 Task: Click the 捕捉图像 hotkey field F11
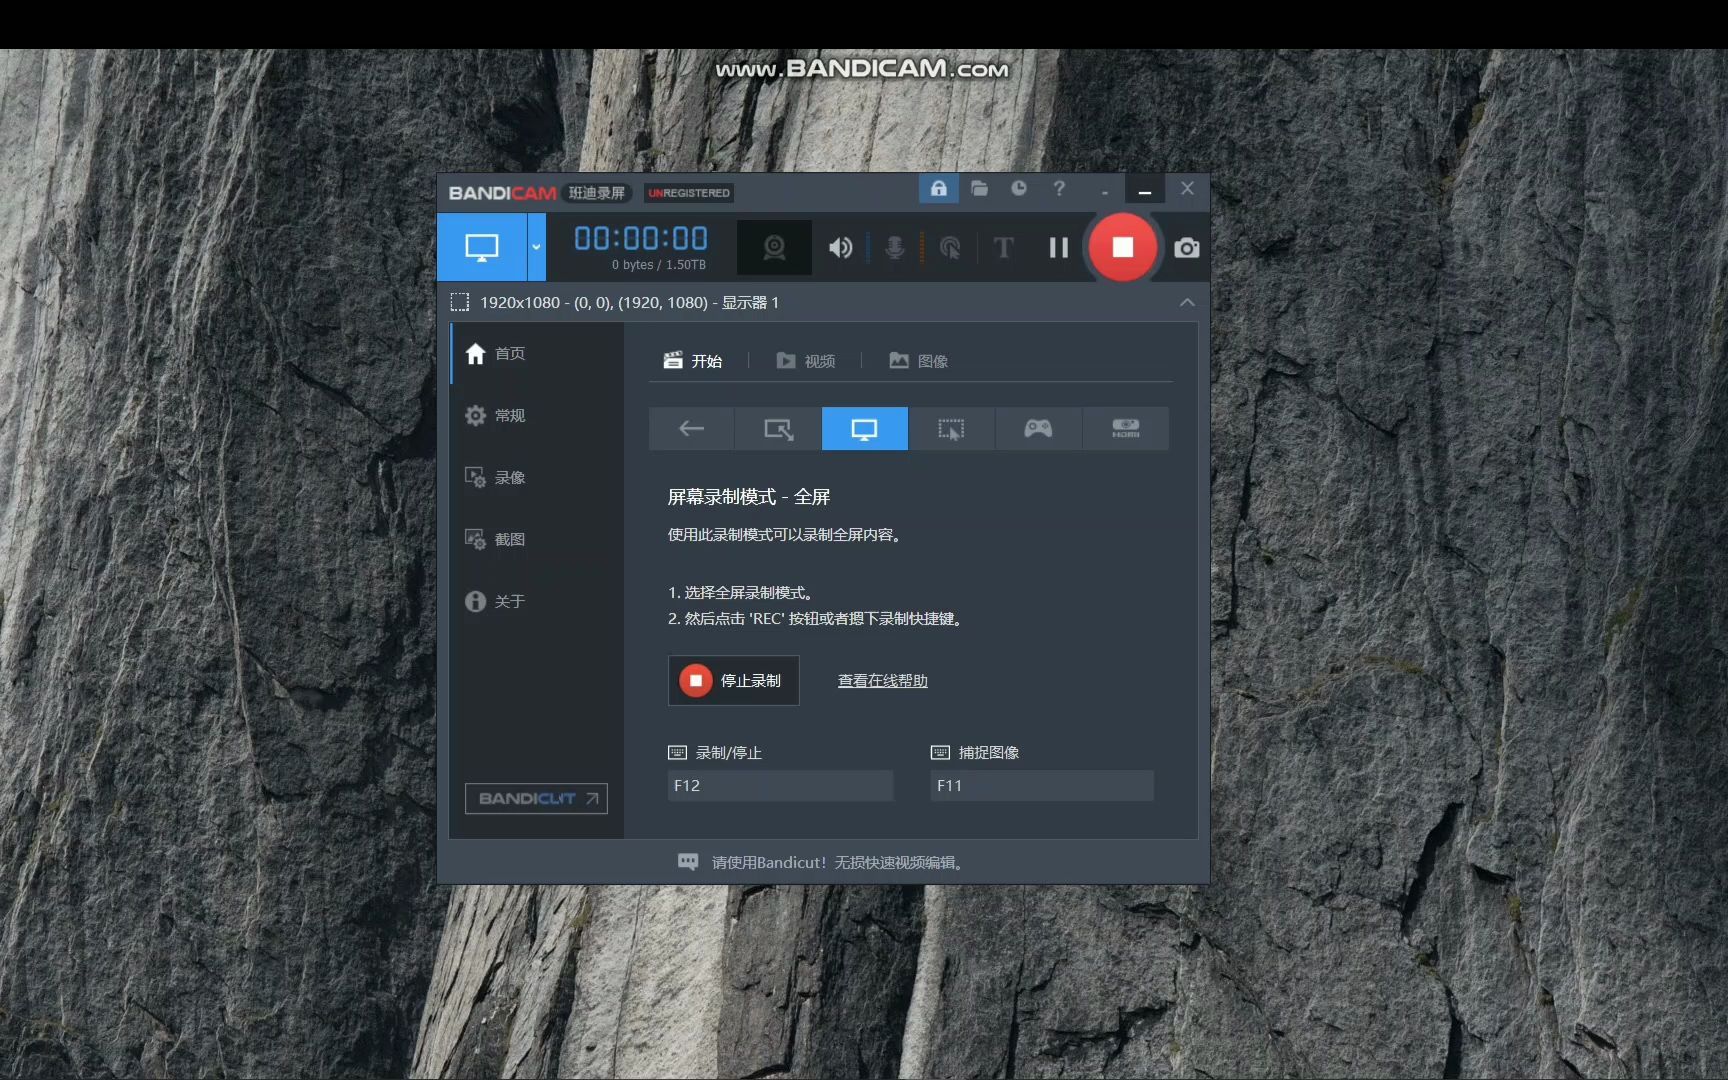(x=1042, y=785)
